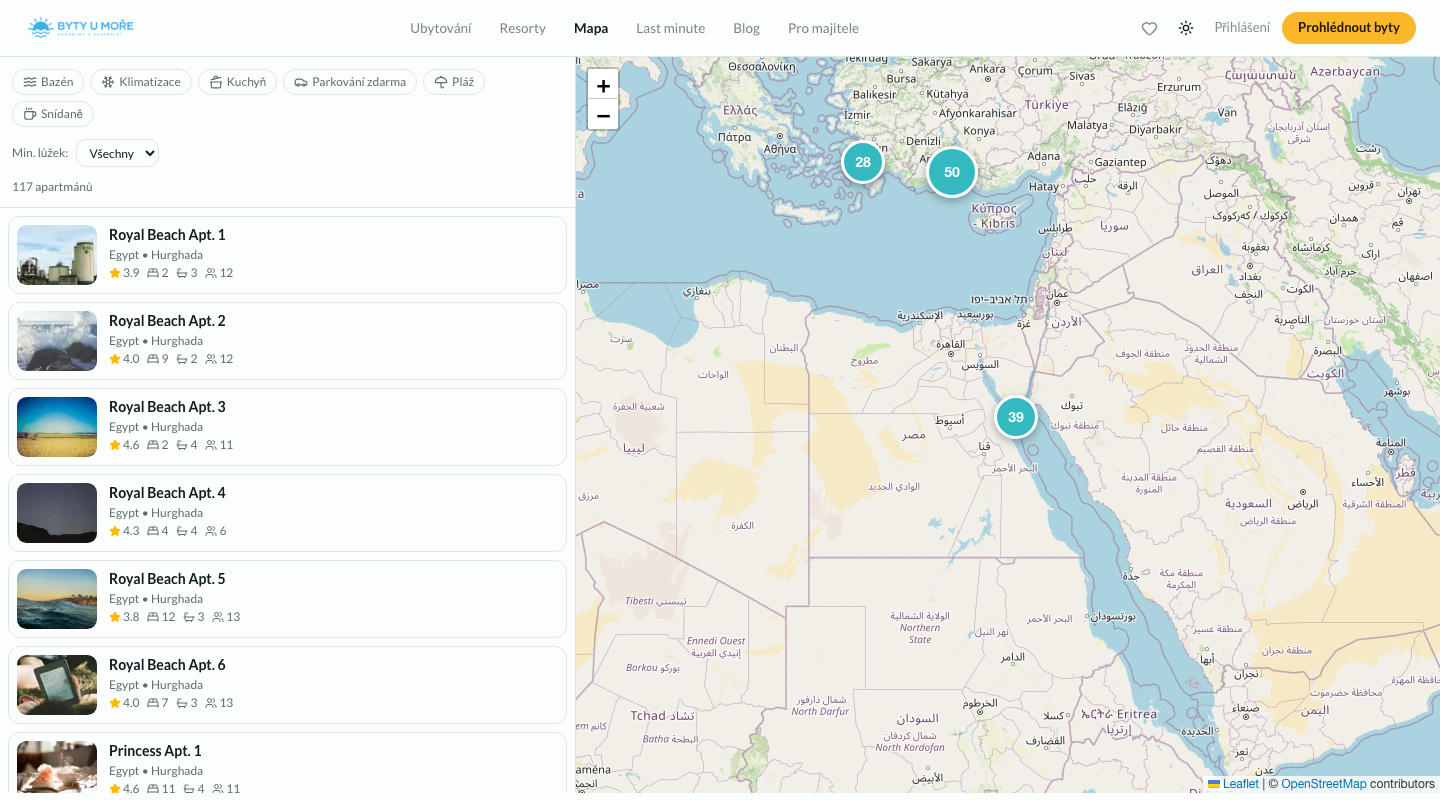Open the map cluster marked 39
Viewport: 1440px width, 800px height.
point(1016,417)
